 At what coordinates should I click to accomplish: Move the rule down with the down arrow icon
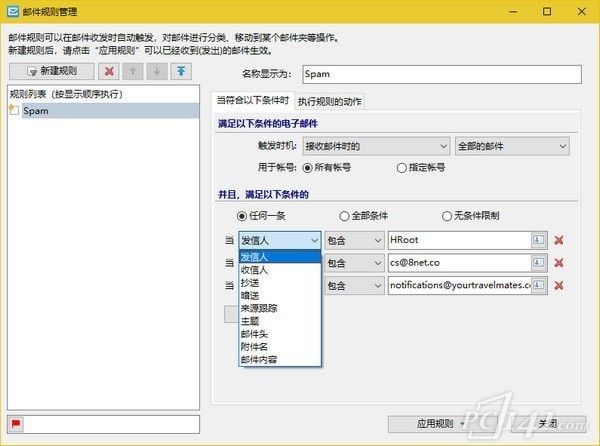coord(157,71)
